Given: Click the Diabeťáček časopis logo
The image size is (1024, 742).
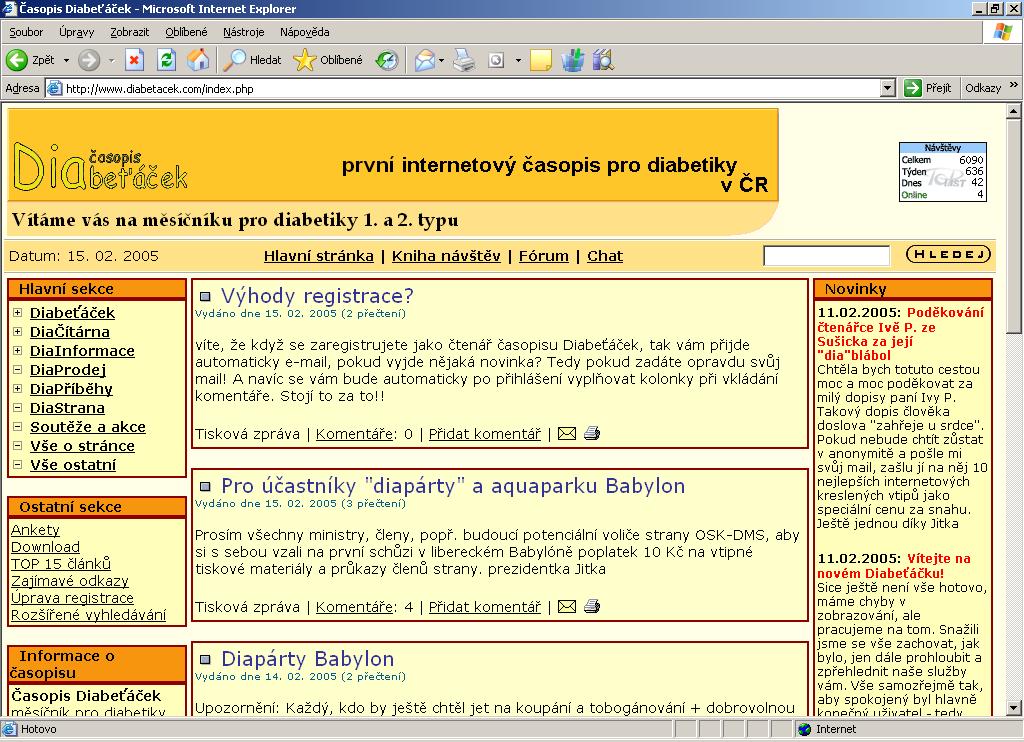Looking at the screenshot, I should pos(101,168).
